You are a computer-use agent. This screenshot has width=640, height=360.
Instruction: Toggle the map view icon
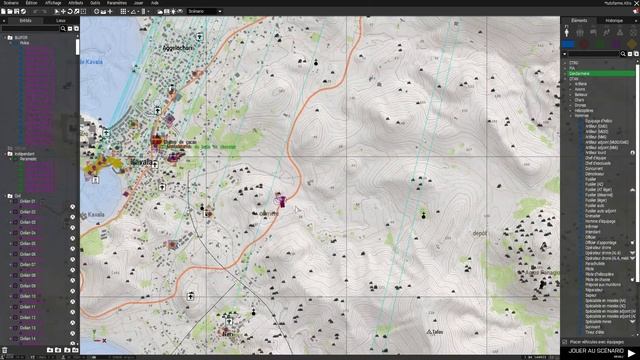point(167,11)
